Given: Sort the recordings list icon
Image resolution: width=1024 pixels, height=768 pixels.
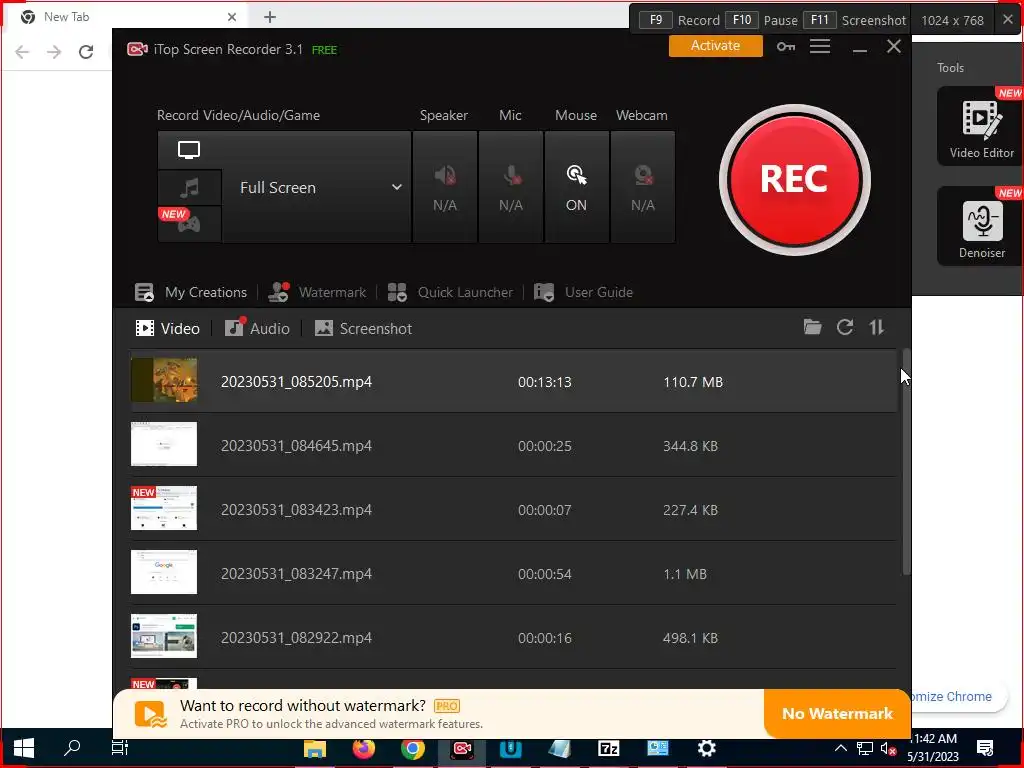Looking at the screenshot, I should click(x=876, y=327).
